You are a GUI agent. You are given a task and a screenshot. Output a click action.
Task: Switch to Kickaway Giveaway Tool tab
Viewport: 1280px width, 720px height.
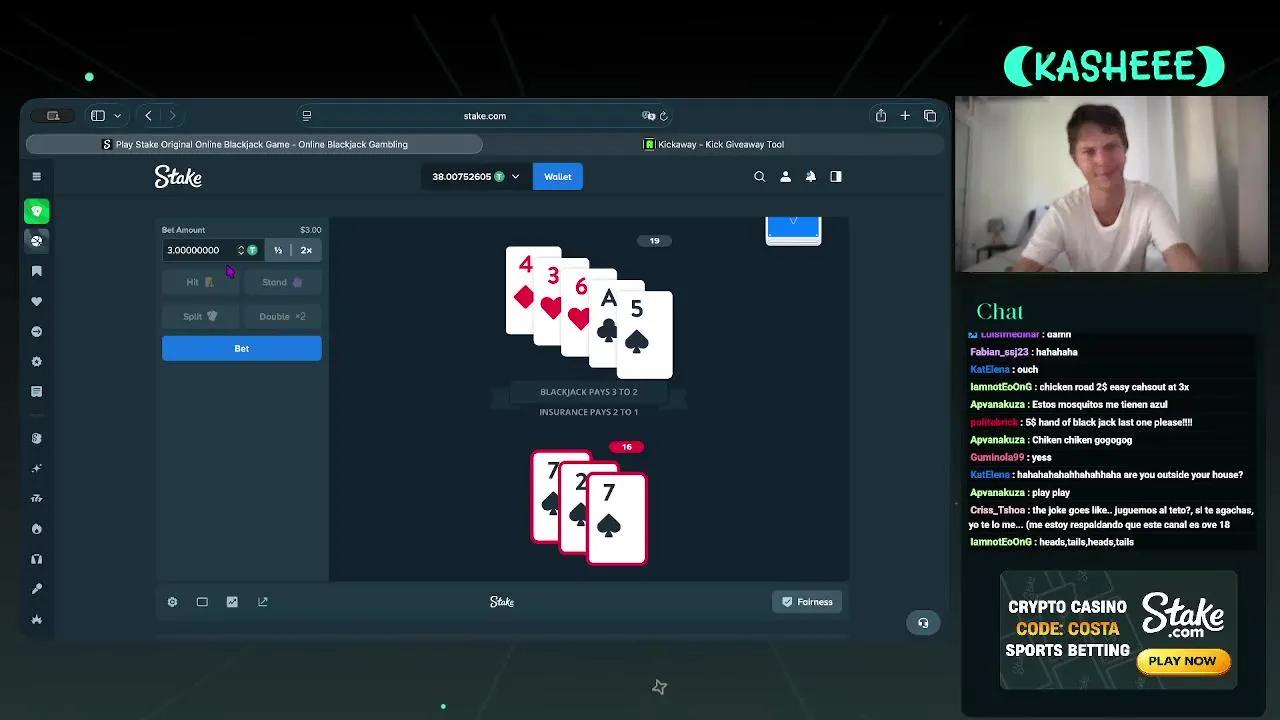[714, 144]
